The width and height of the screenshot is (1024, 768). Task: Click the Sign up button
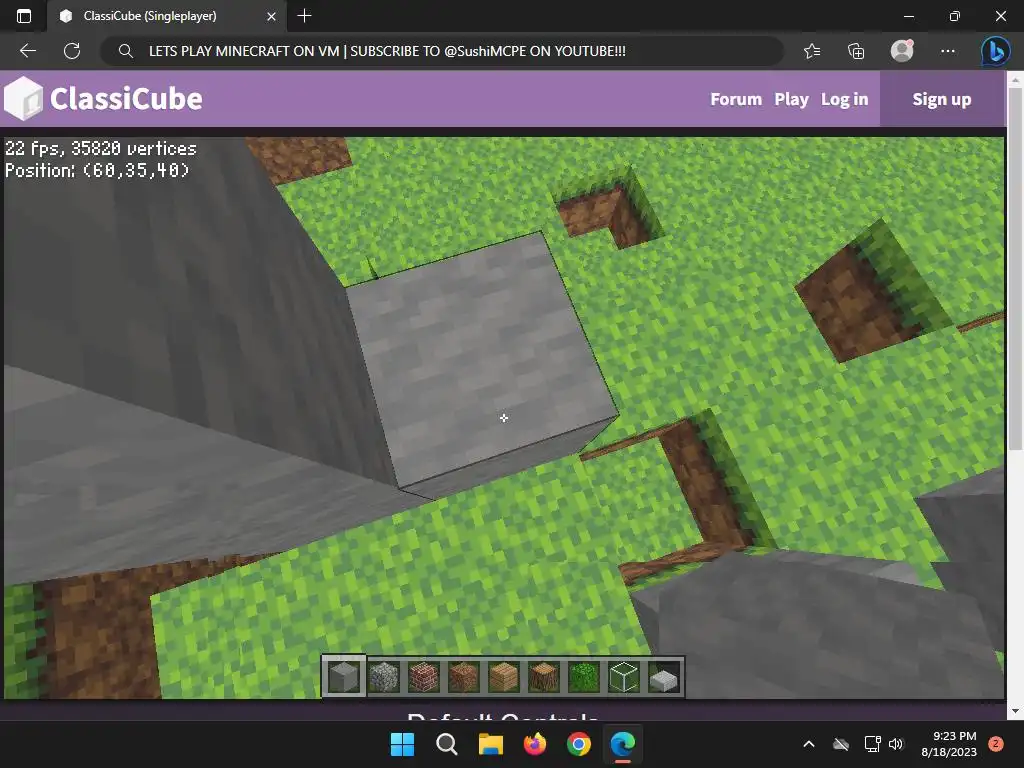[942, 99]
